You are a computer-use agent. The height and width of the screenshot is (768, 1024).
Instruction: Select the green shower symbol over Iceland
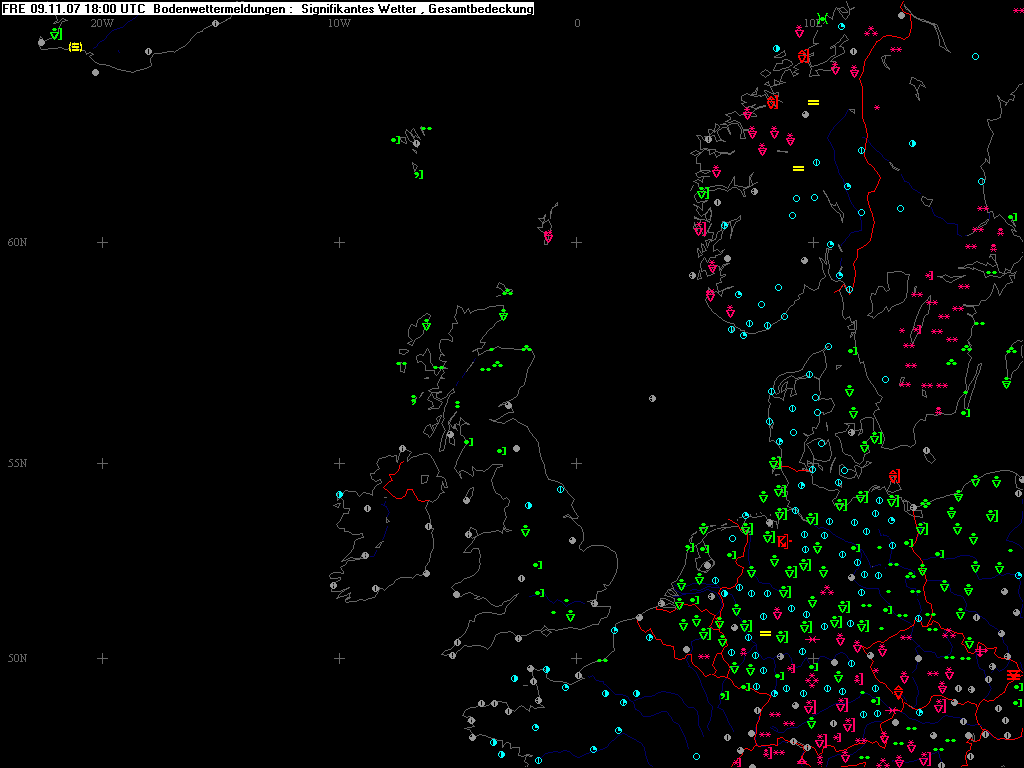[56, 35]
